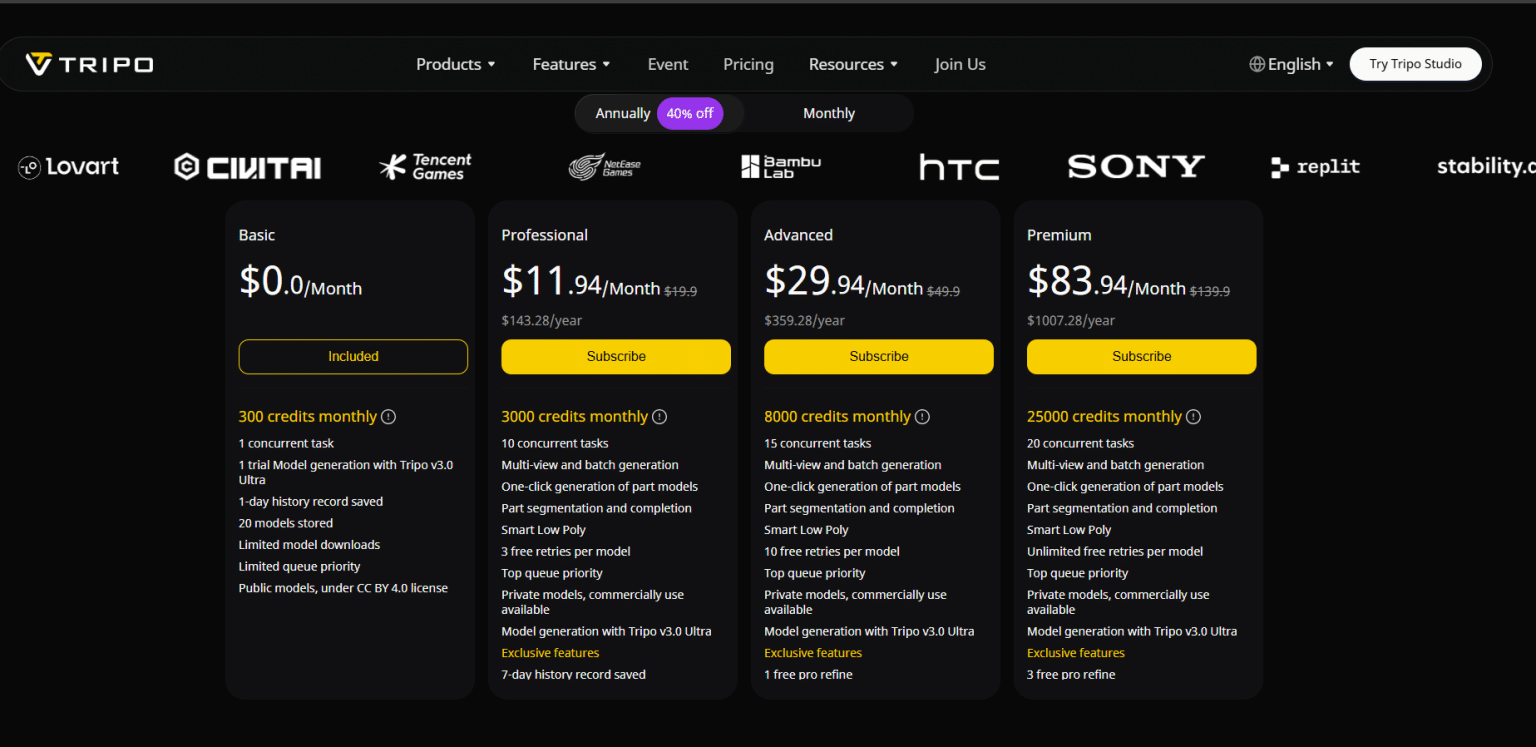Click Exclusive features in Premium plan

point(1076,653)
